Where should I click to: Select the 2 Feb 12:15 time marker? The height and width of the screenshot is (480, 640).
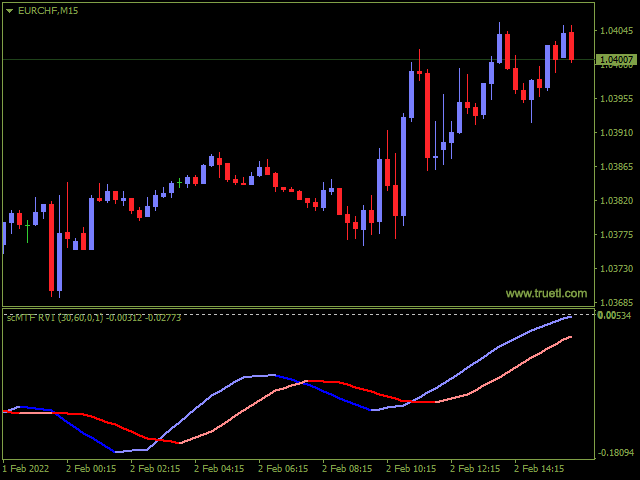point(475,469)
